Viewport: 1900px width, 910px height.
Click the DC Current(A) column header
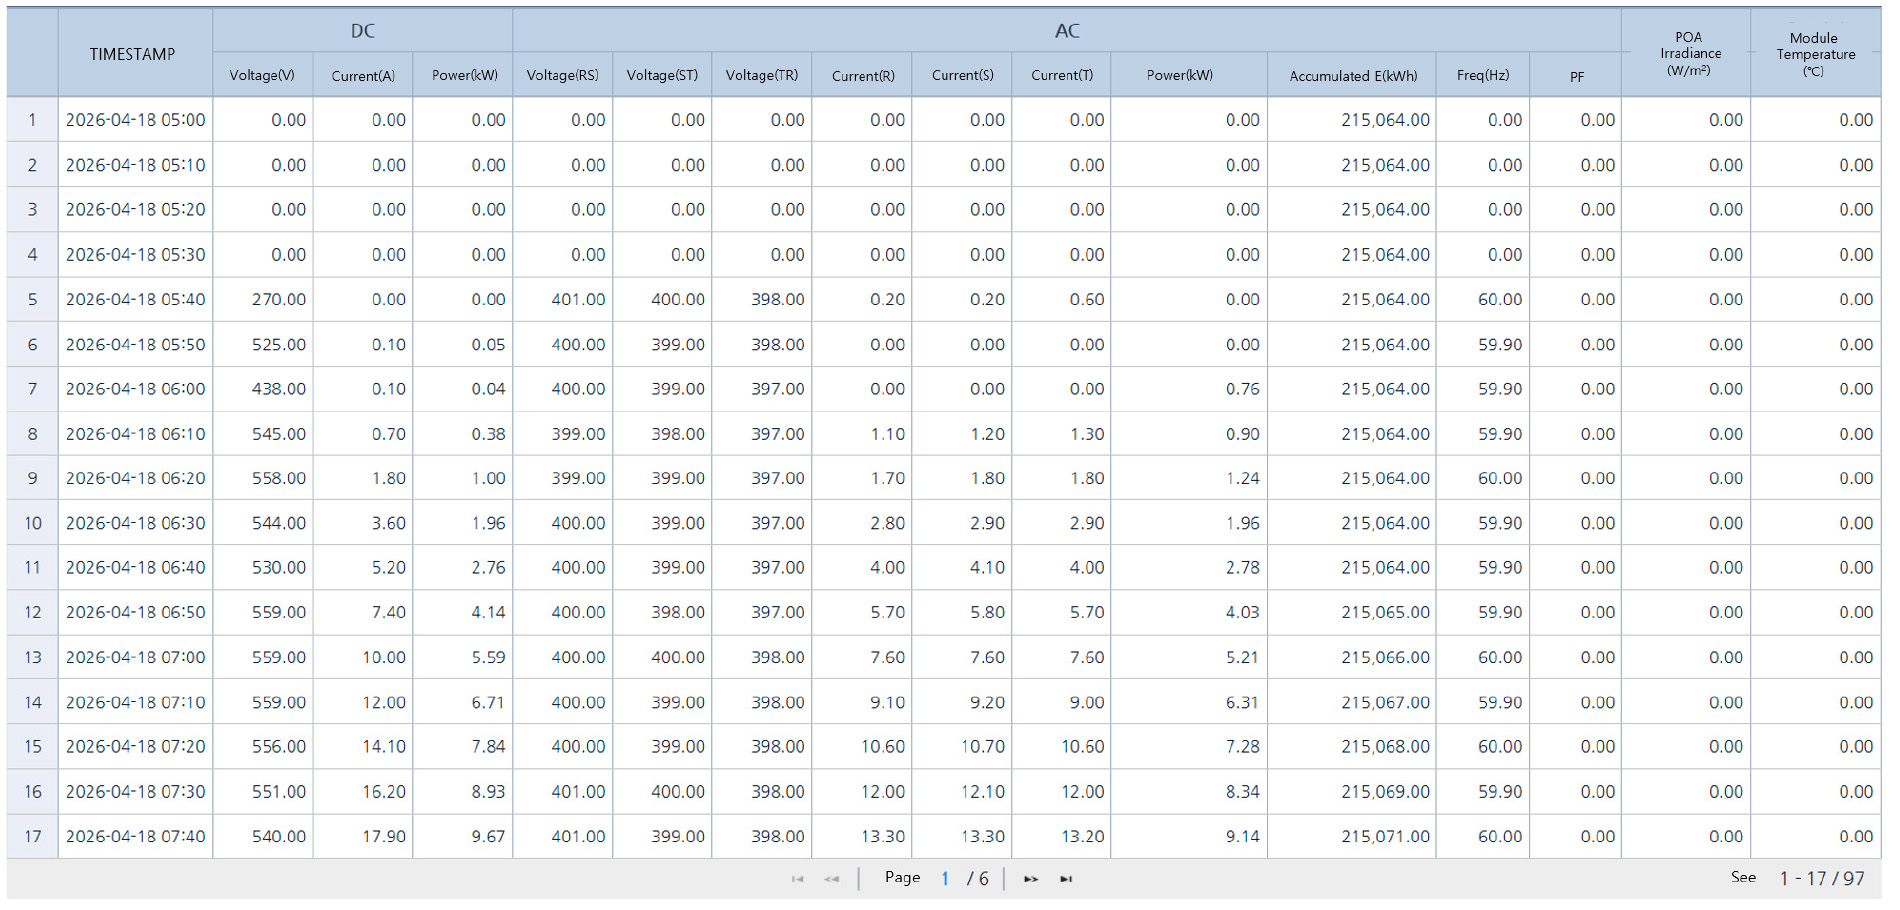point(363,75)
